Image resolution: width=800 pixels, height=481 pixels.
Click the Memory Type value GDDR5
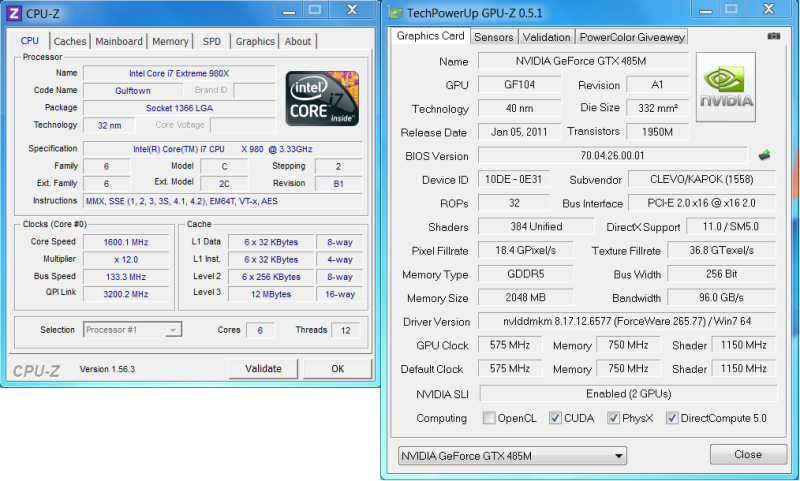coord(526,274)
